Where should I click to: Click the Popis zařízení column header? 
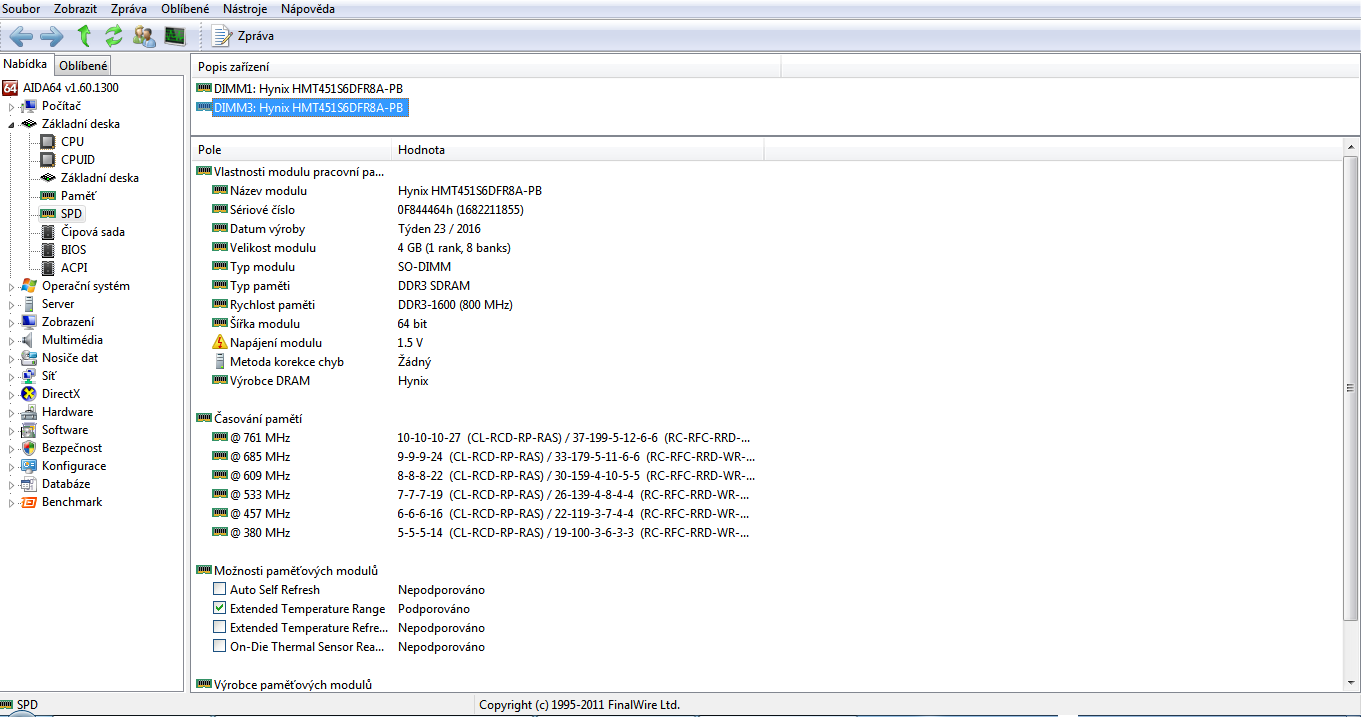[x=485, y=67]
